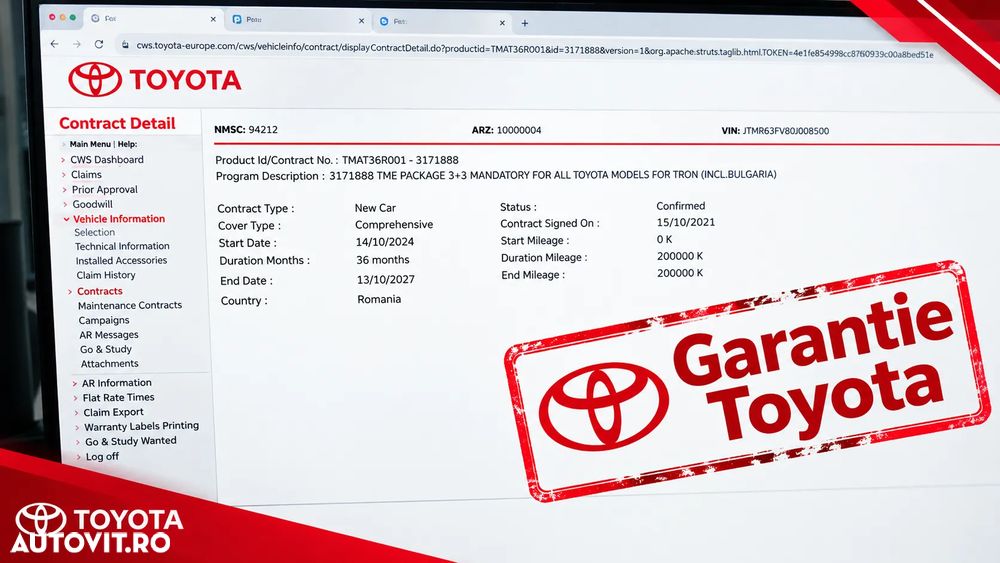
Task: Go back with the browser back arrow
Action: click(54, 44)
